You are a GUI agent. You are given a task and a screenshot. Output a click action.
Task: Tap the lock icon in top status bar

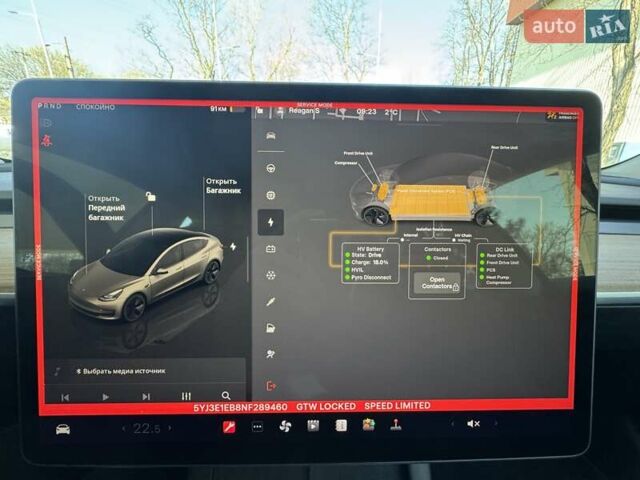[260, 111]
